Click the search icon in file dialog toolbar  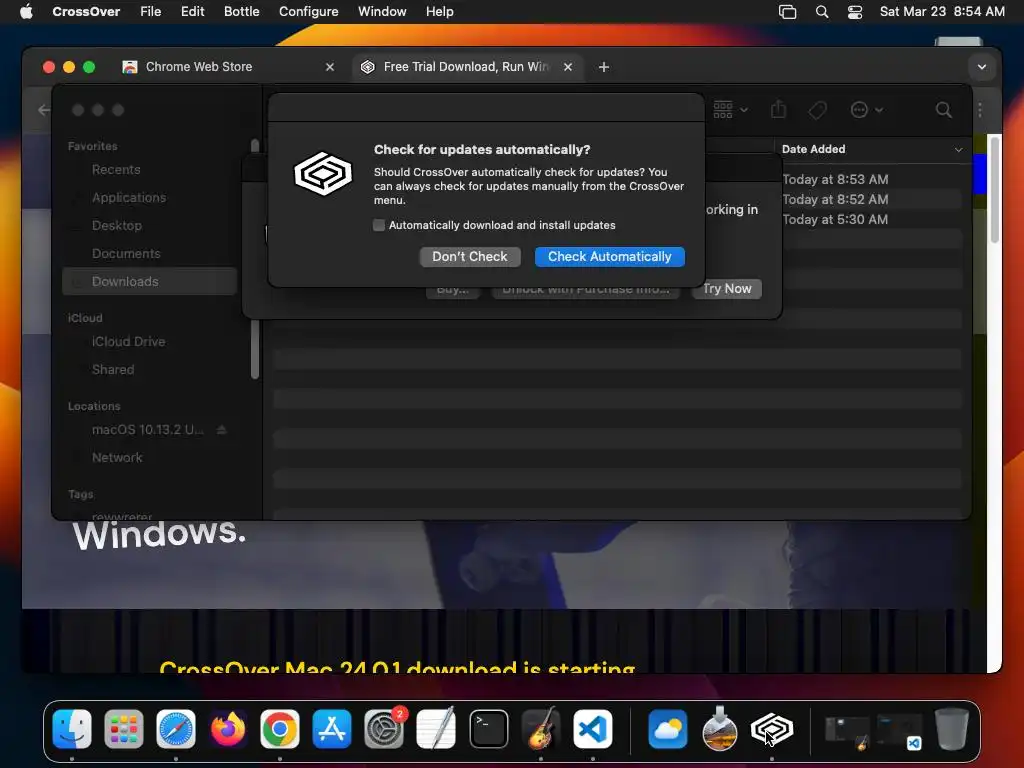point(944,110)
